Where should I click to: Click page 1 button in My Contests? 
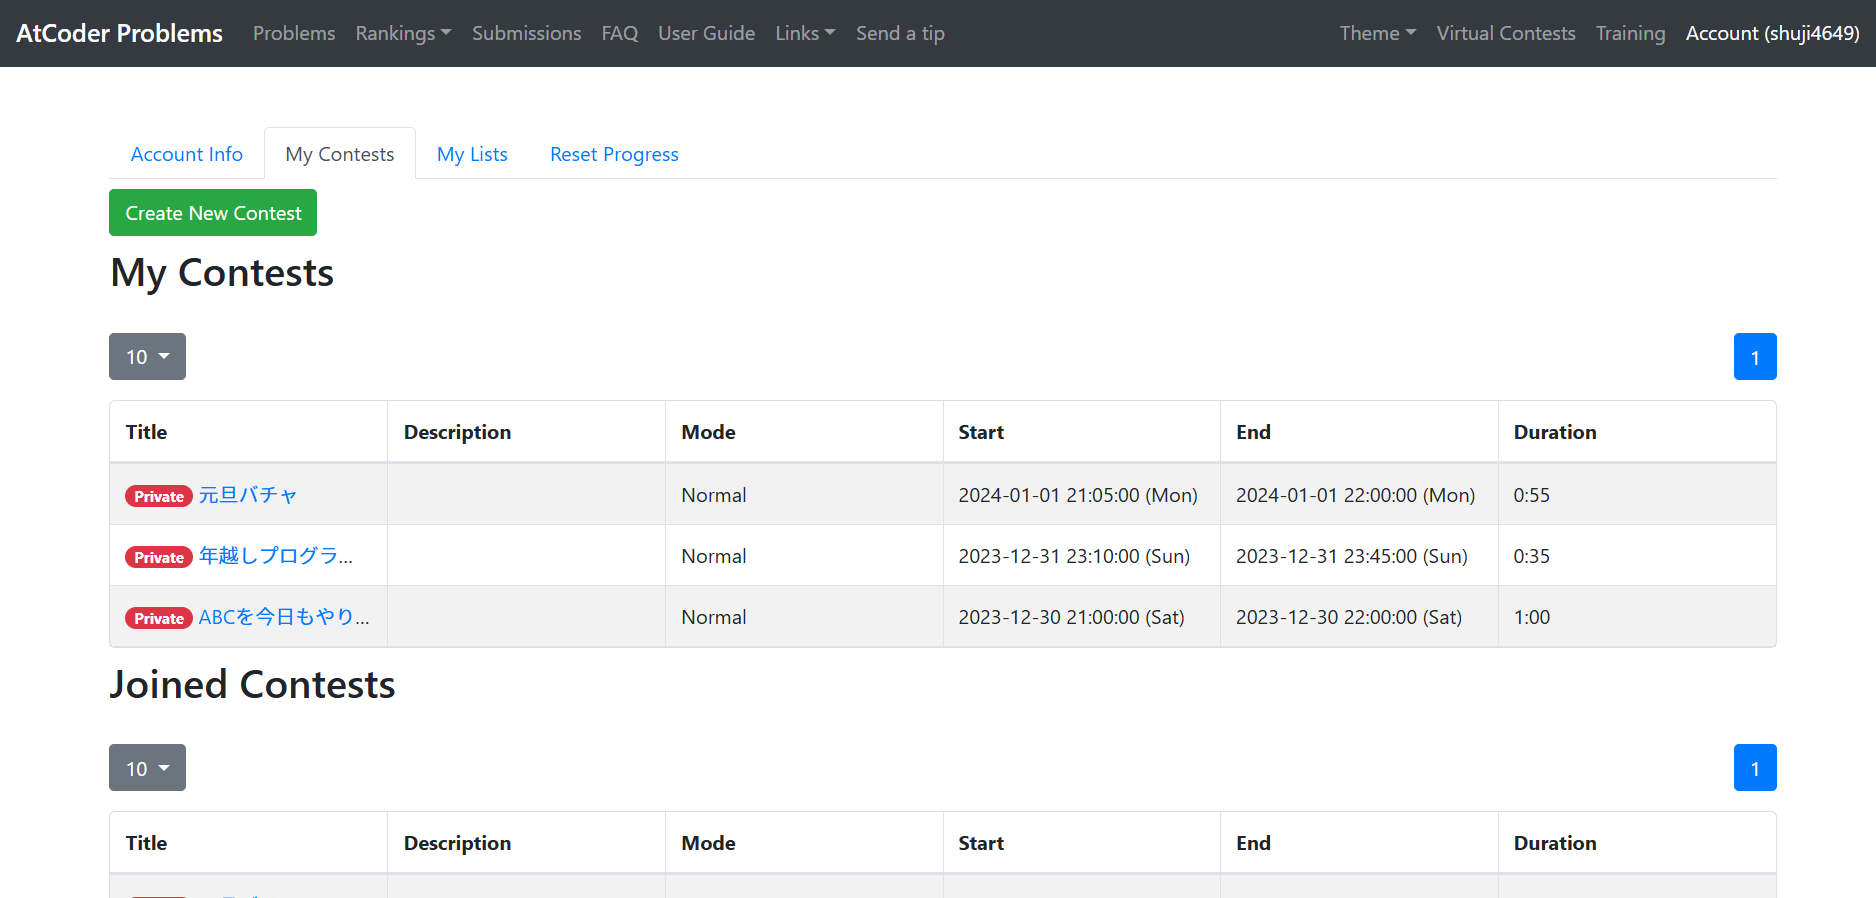pos(1754,357)
